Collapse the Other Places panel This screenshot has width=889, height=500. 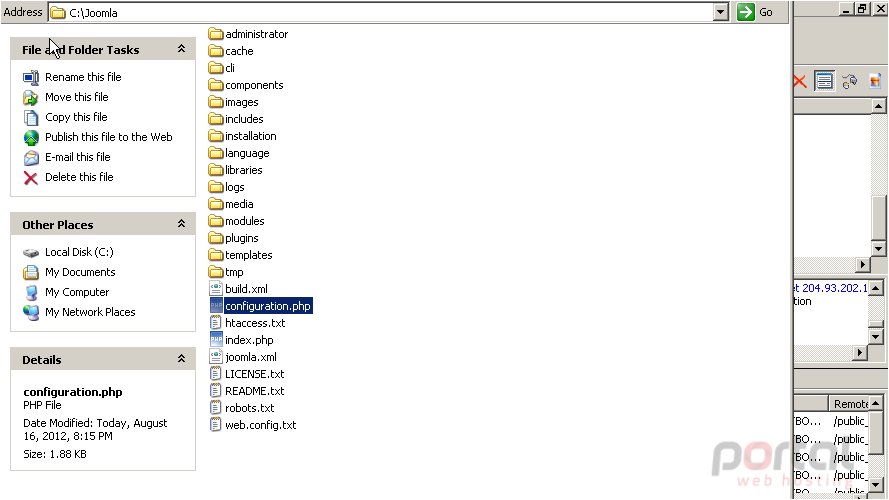(x=181, y=224)
